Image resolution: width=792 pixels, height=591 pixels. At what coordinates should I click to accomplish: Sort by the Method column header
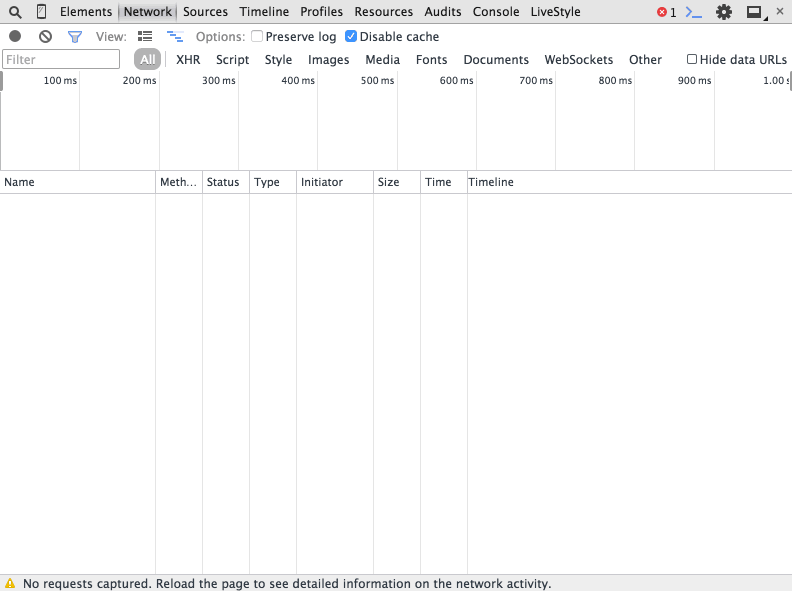(179, 182)
